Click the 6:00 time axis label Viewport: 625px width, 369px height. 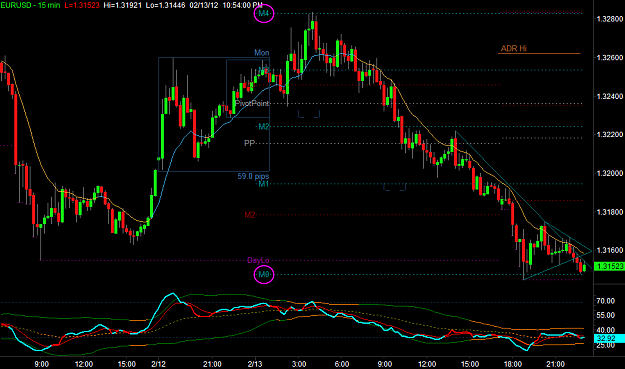[x=342, y=364]
